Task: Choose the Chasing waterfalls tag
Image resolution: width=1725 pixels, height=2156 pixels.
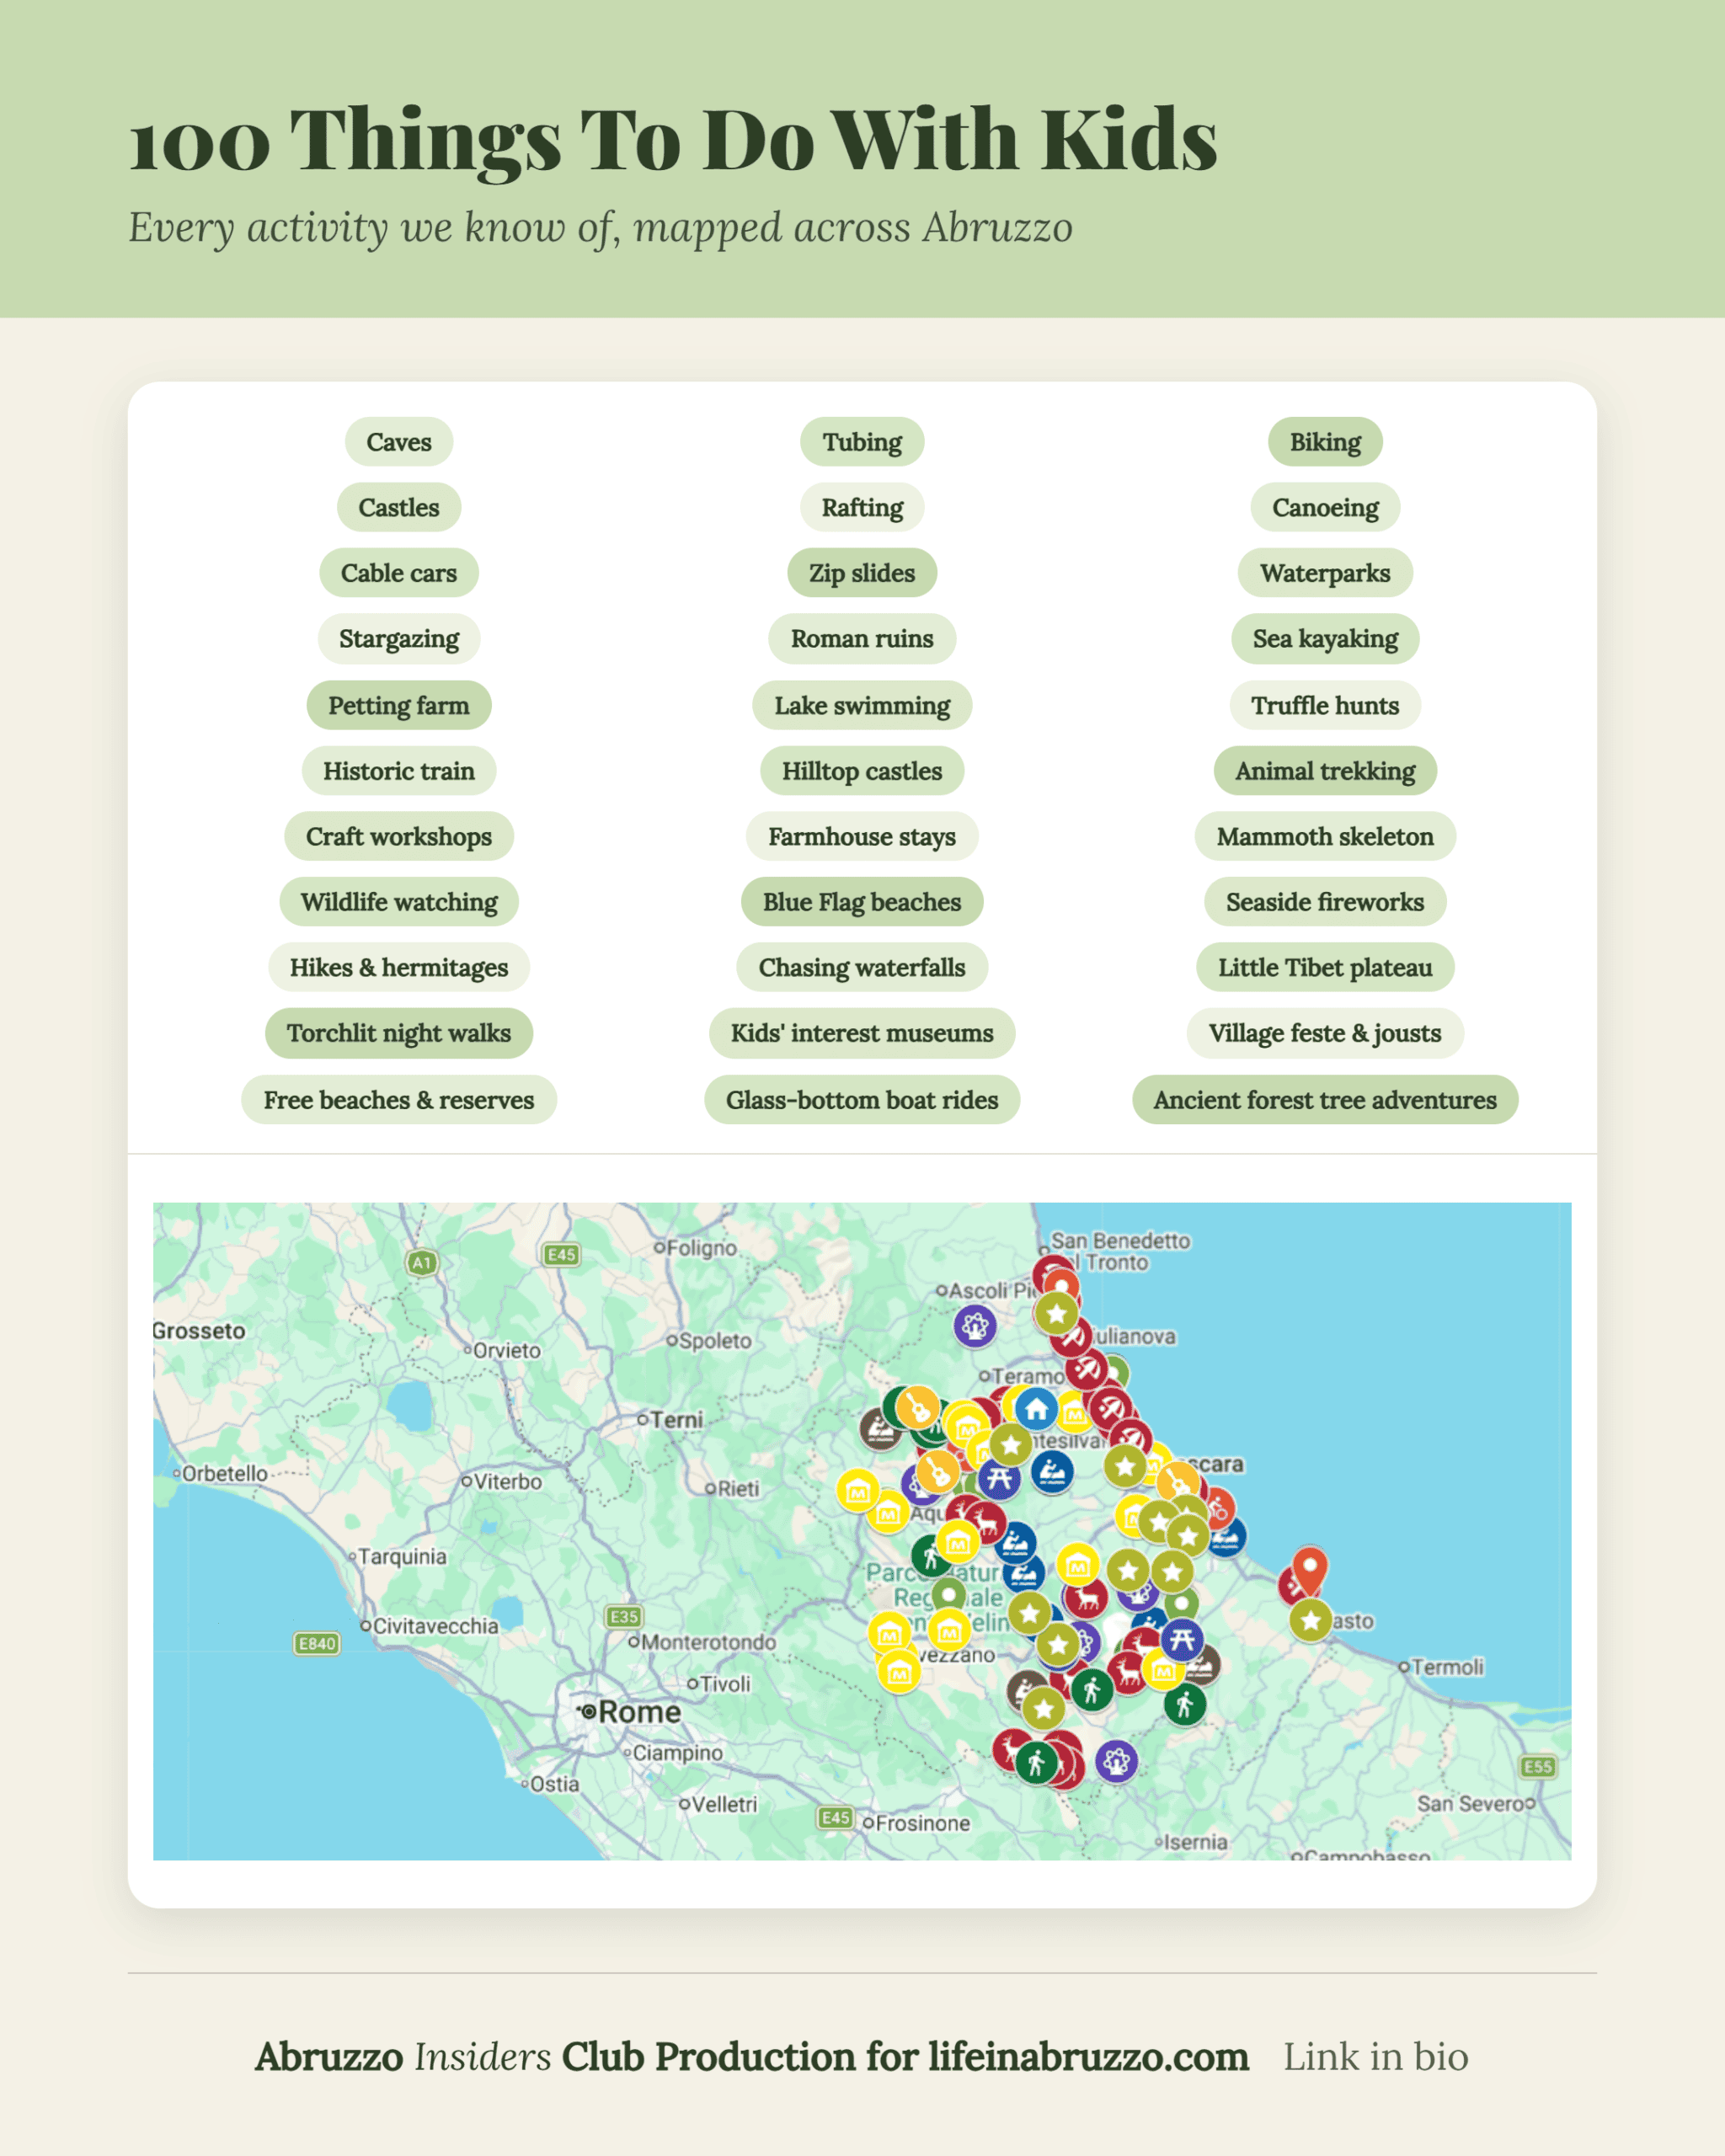Action: pyautogui.click(x=862, y=967)
